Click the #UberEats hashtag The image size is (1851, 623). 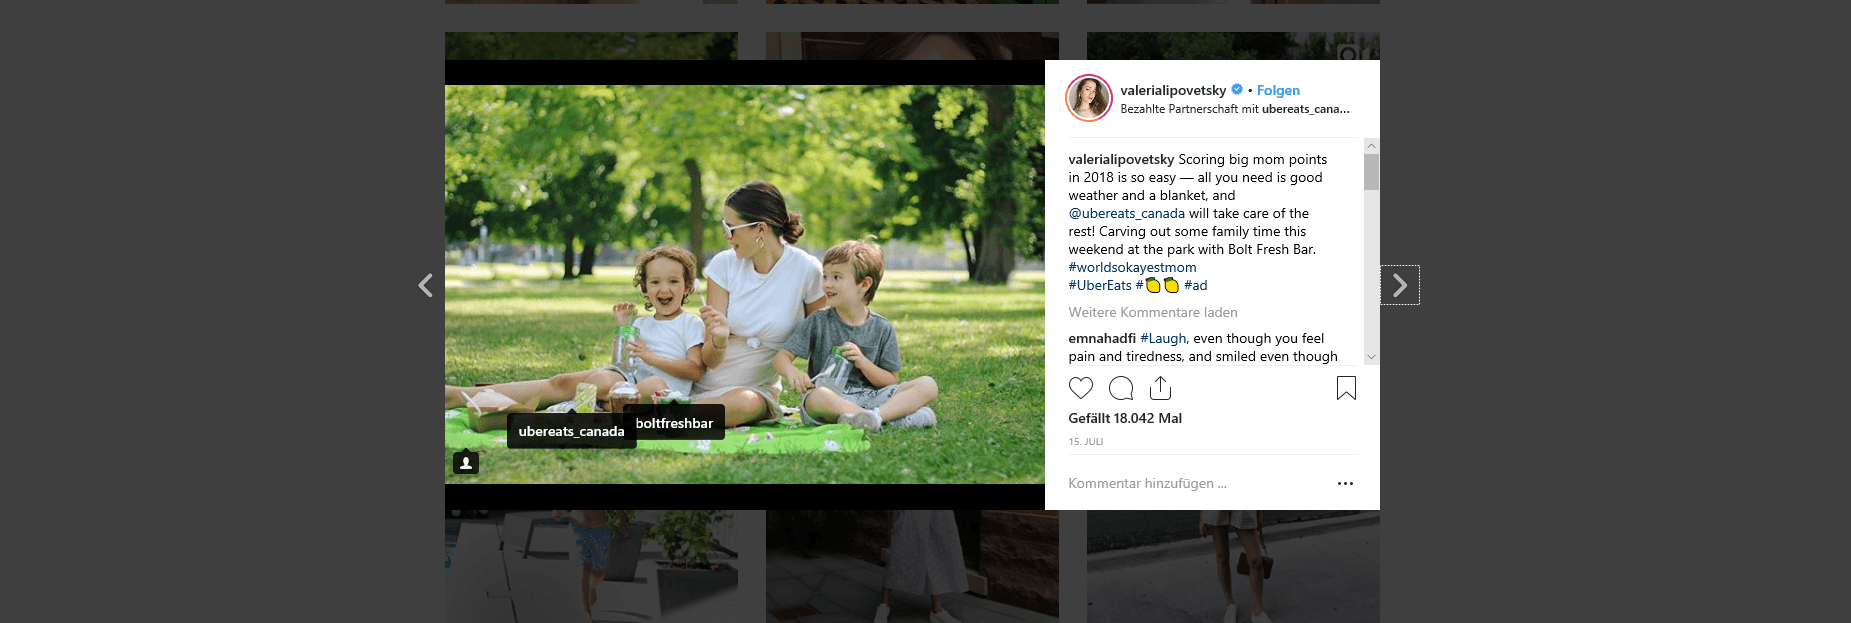1100,285
